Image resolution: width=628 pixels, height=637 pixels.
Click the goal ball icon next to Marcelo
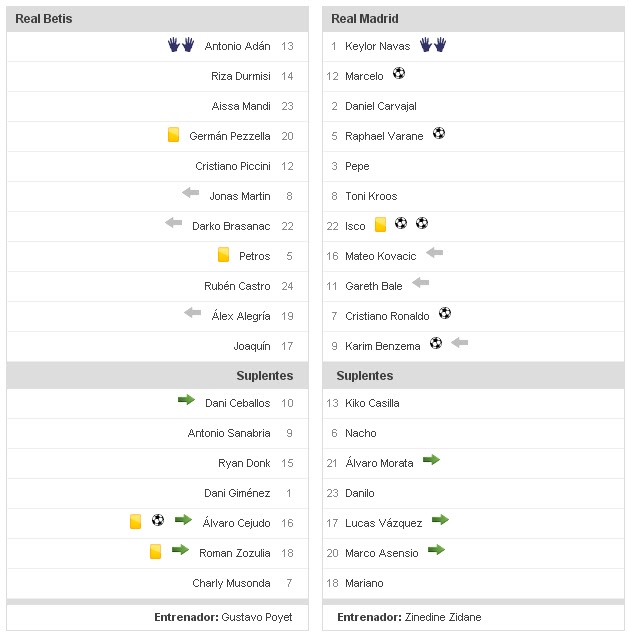tap(399, 73)
